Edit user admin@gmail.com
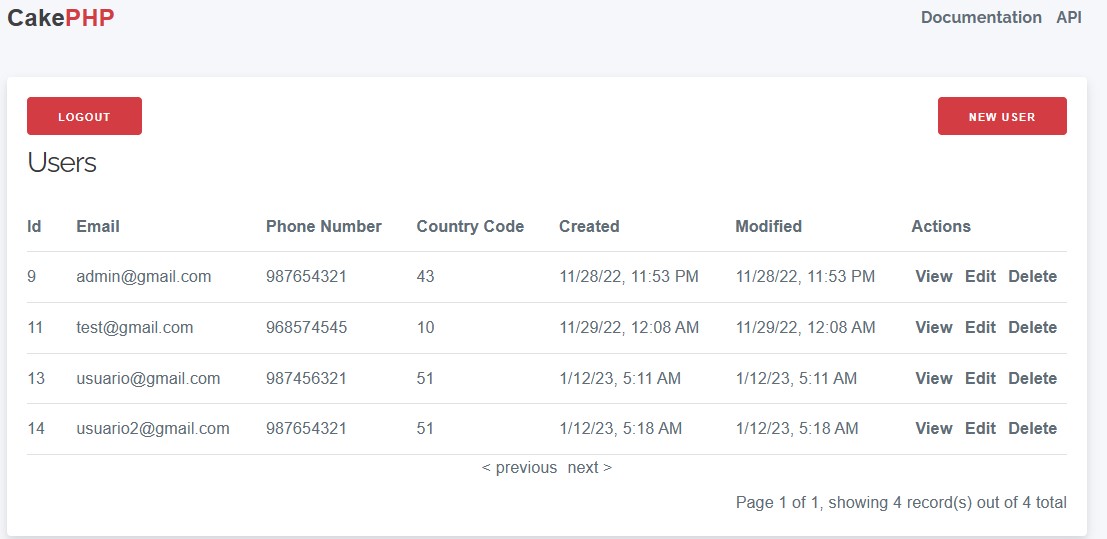This screenshot has height=539, width=1107. pos(980,277)
